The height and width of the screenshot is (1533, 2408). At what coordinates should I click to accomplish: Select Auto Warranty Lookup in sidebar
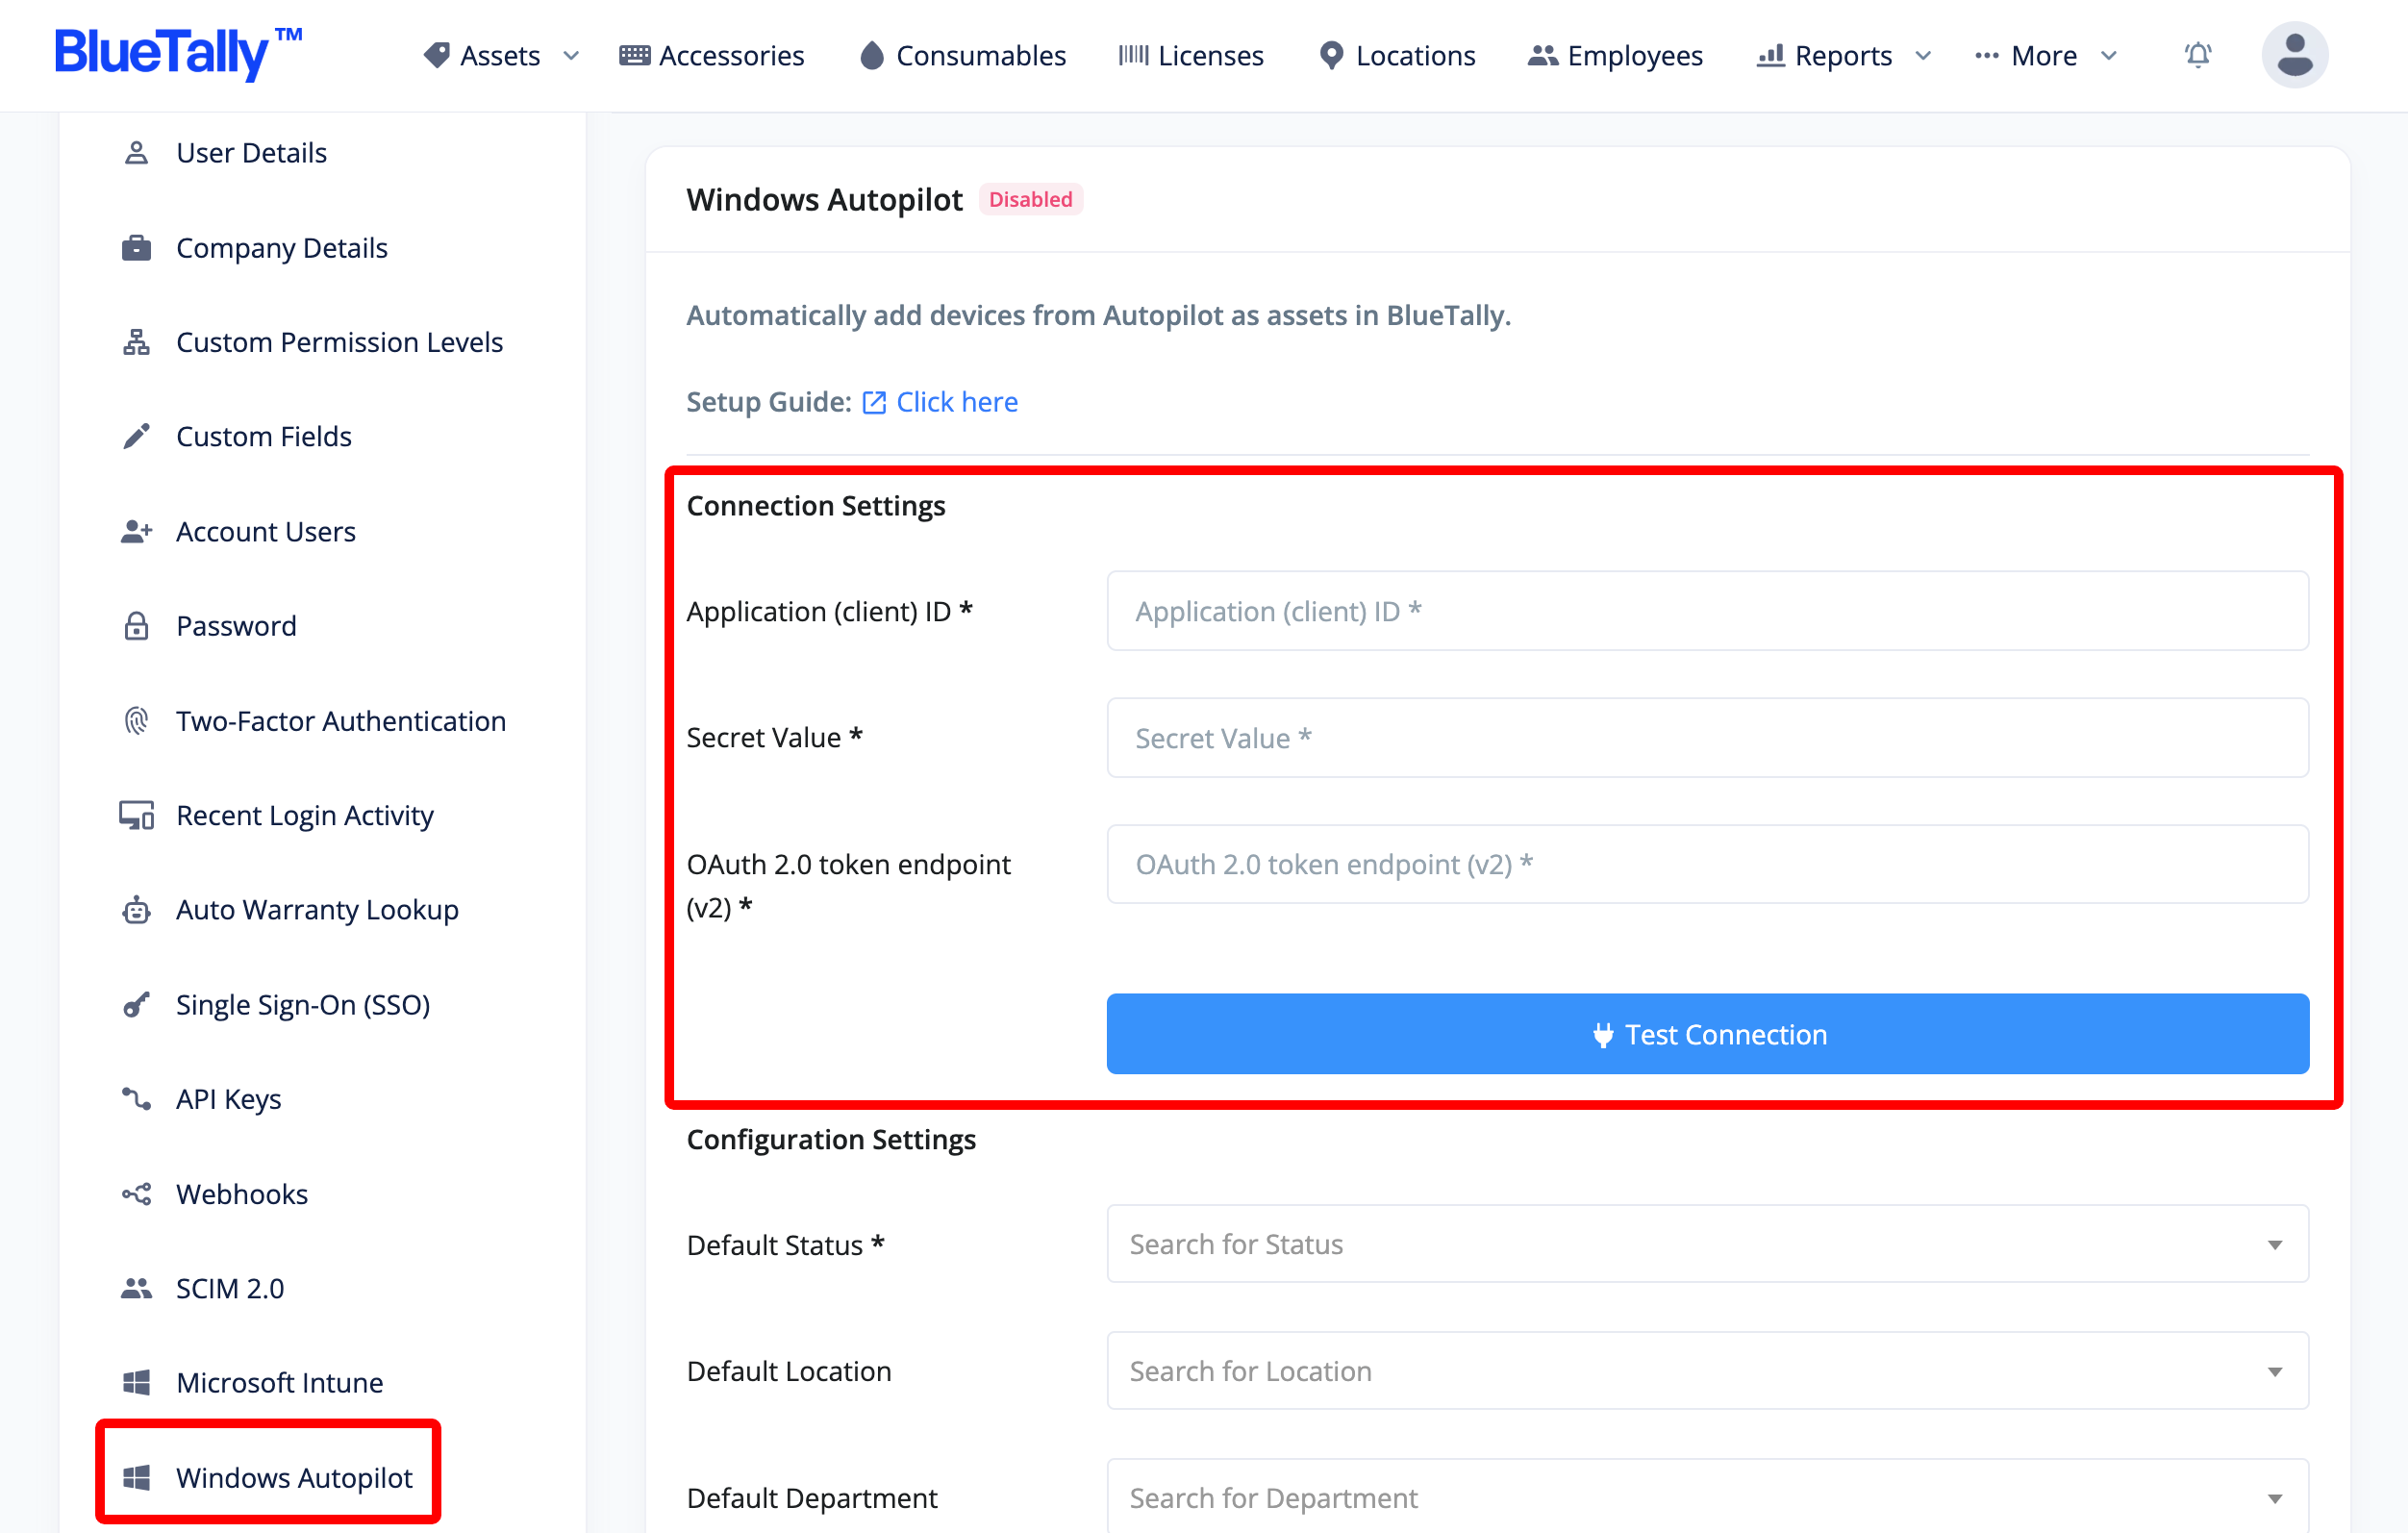click(x=317, y=910)
